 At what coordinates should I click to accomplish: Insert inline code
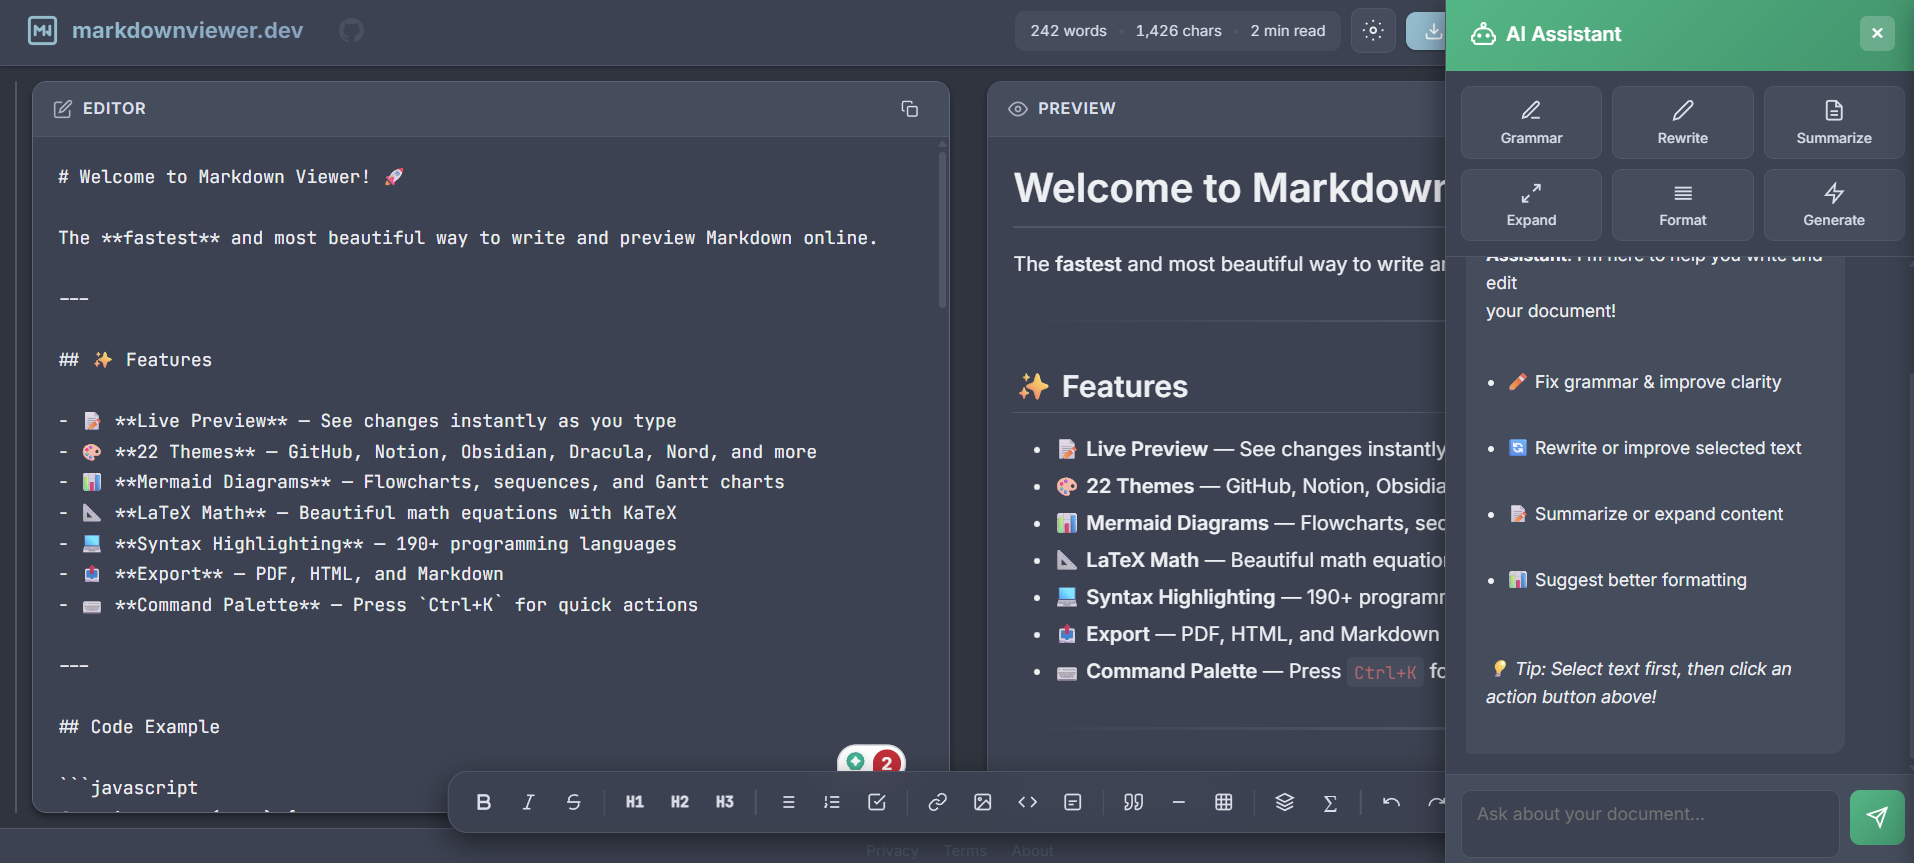(1028, 802)
